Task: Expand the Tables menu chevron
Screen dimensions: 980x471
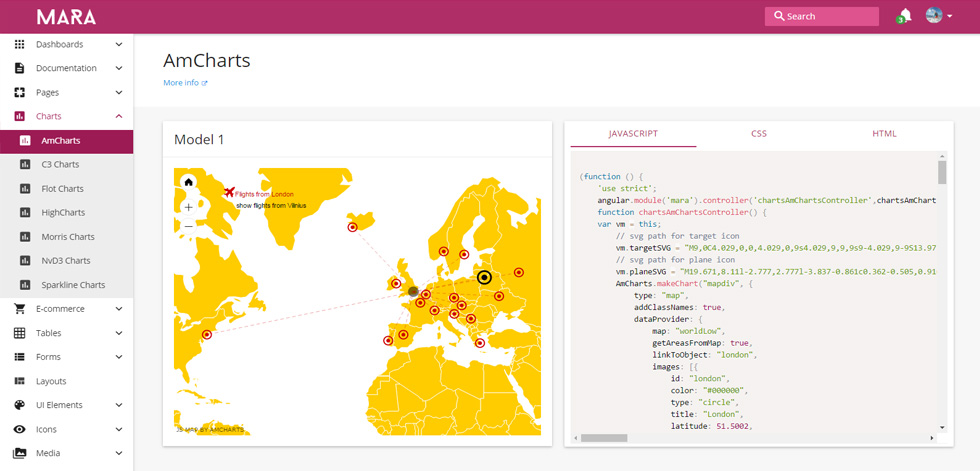Action: (x=119, y=333)
